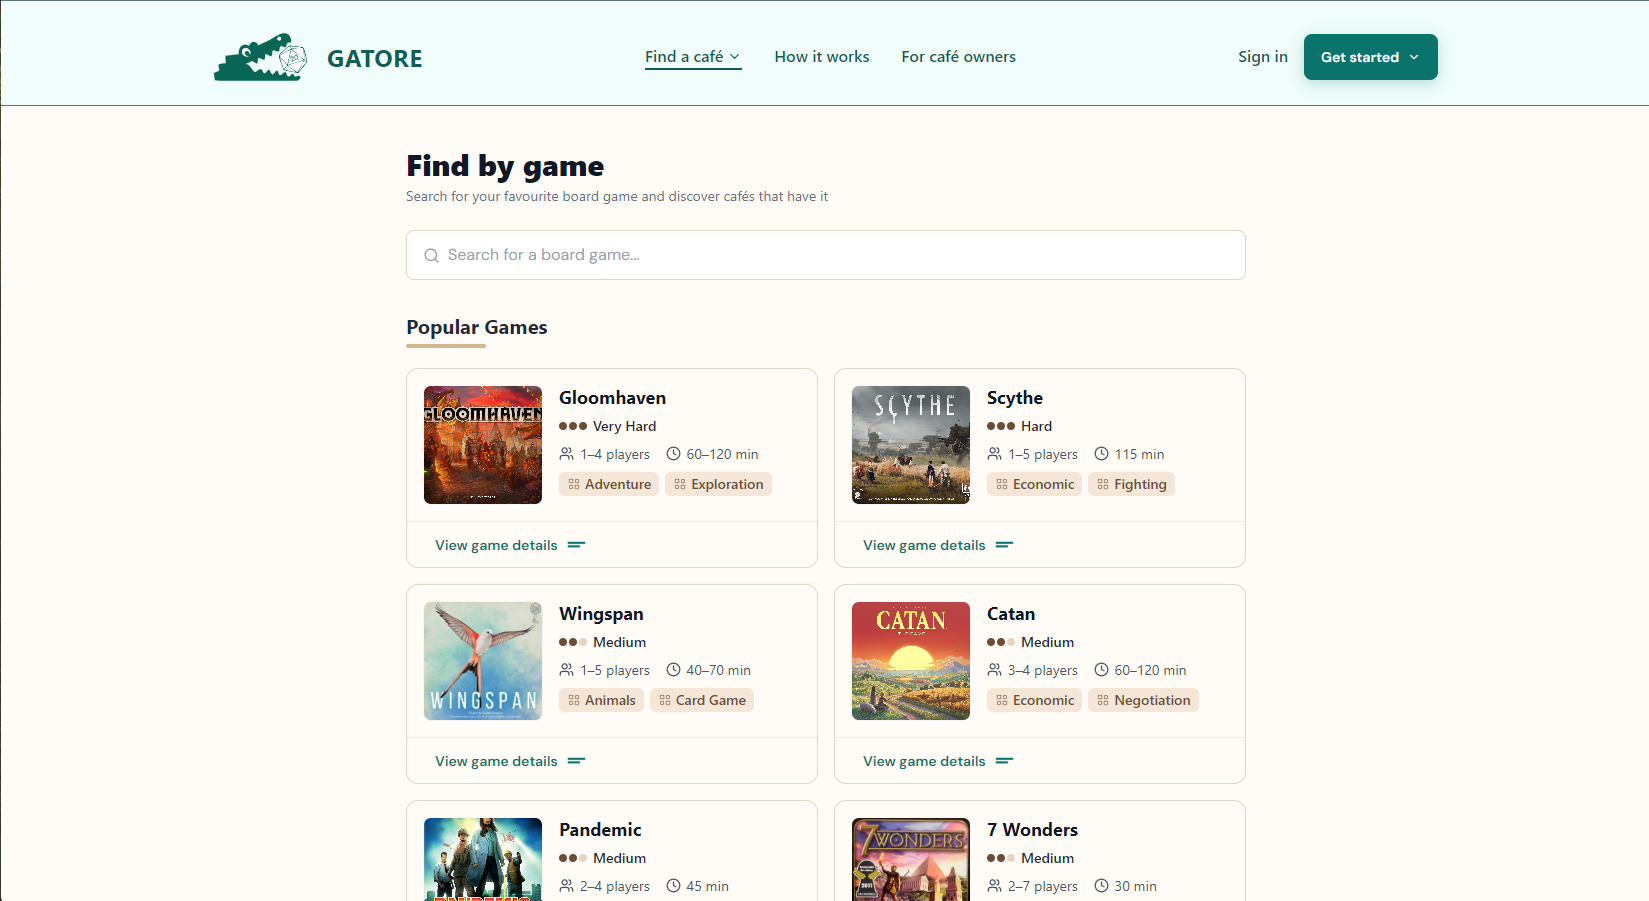View game details for Wingspan
This screenshot has height=901, width=1649.
510,761
